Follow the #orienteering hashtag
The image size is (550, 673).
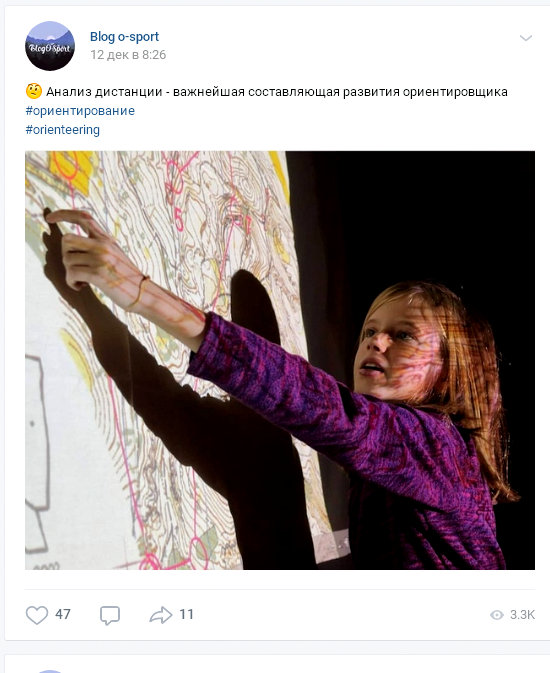pyautogui.click(x=63, y=130)
